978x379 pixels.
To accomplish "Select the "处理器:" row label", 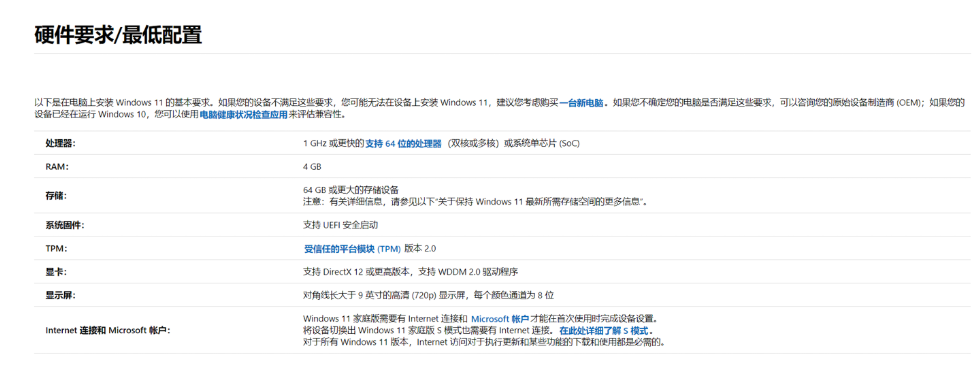I will tap(61, 143).
